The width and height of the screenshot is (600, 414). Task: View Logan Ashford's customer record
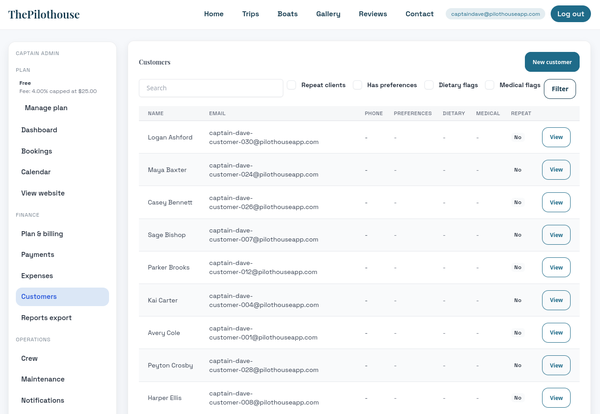556,137
